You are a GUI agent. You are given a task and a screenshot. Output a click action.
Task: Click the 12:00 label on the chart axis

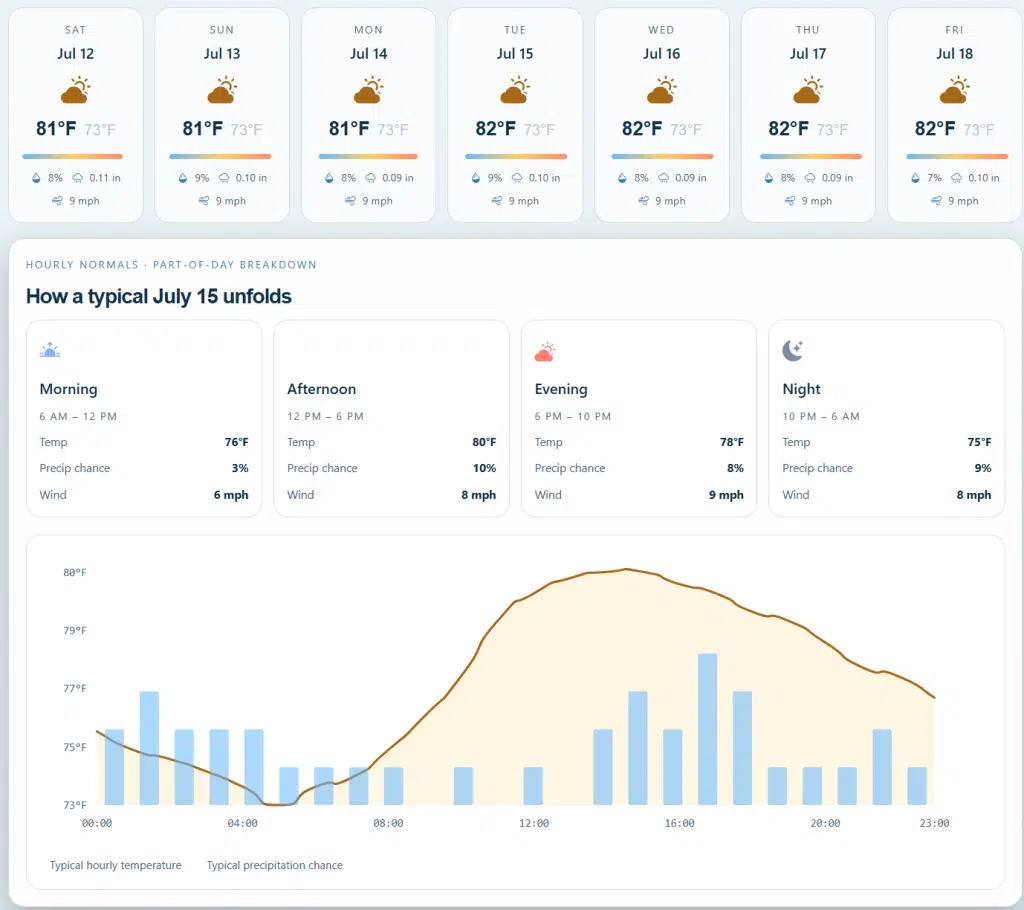click(534, 823)
